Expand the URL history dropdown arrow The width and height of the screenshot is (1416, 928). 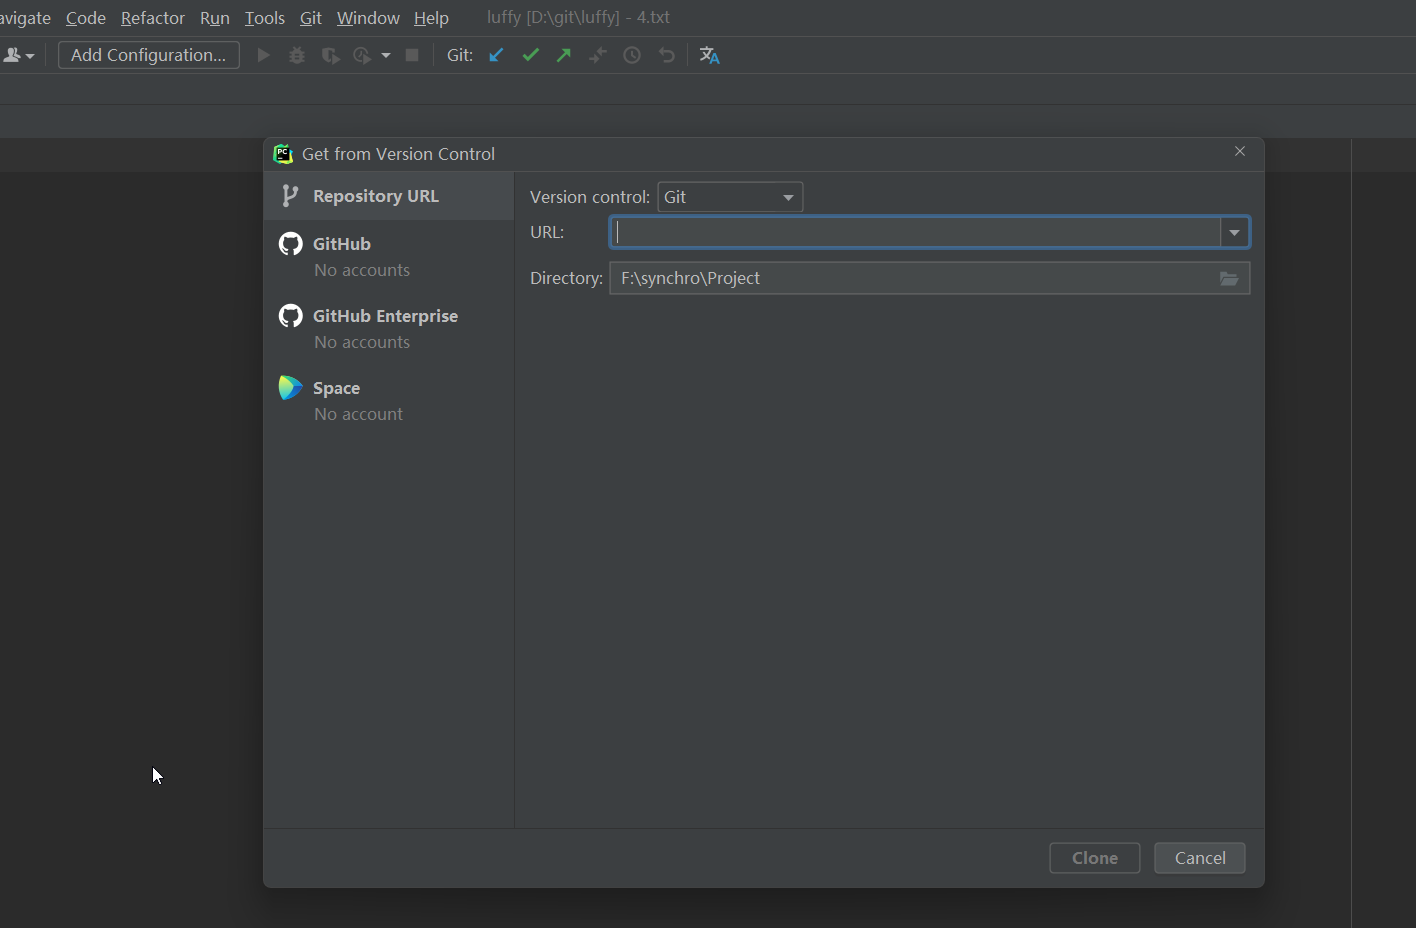click(x=1235, y=233)
